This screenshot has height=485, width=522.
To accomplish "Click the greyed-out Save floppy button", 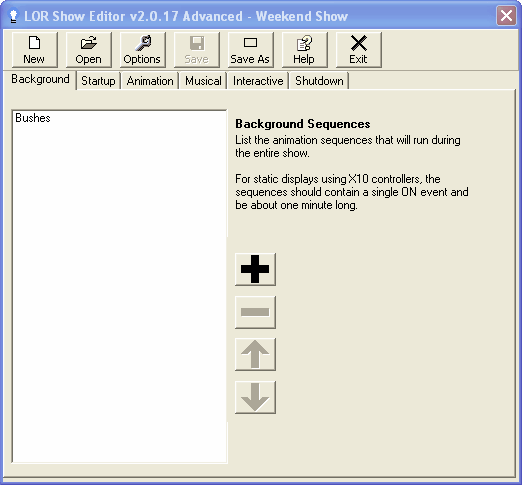I will 197,50.
